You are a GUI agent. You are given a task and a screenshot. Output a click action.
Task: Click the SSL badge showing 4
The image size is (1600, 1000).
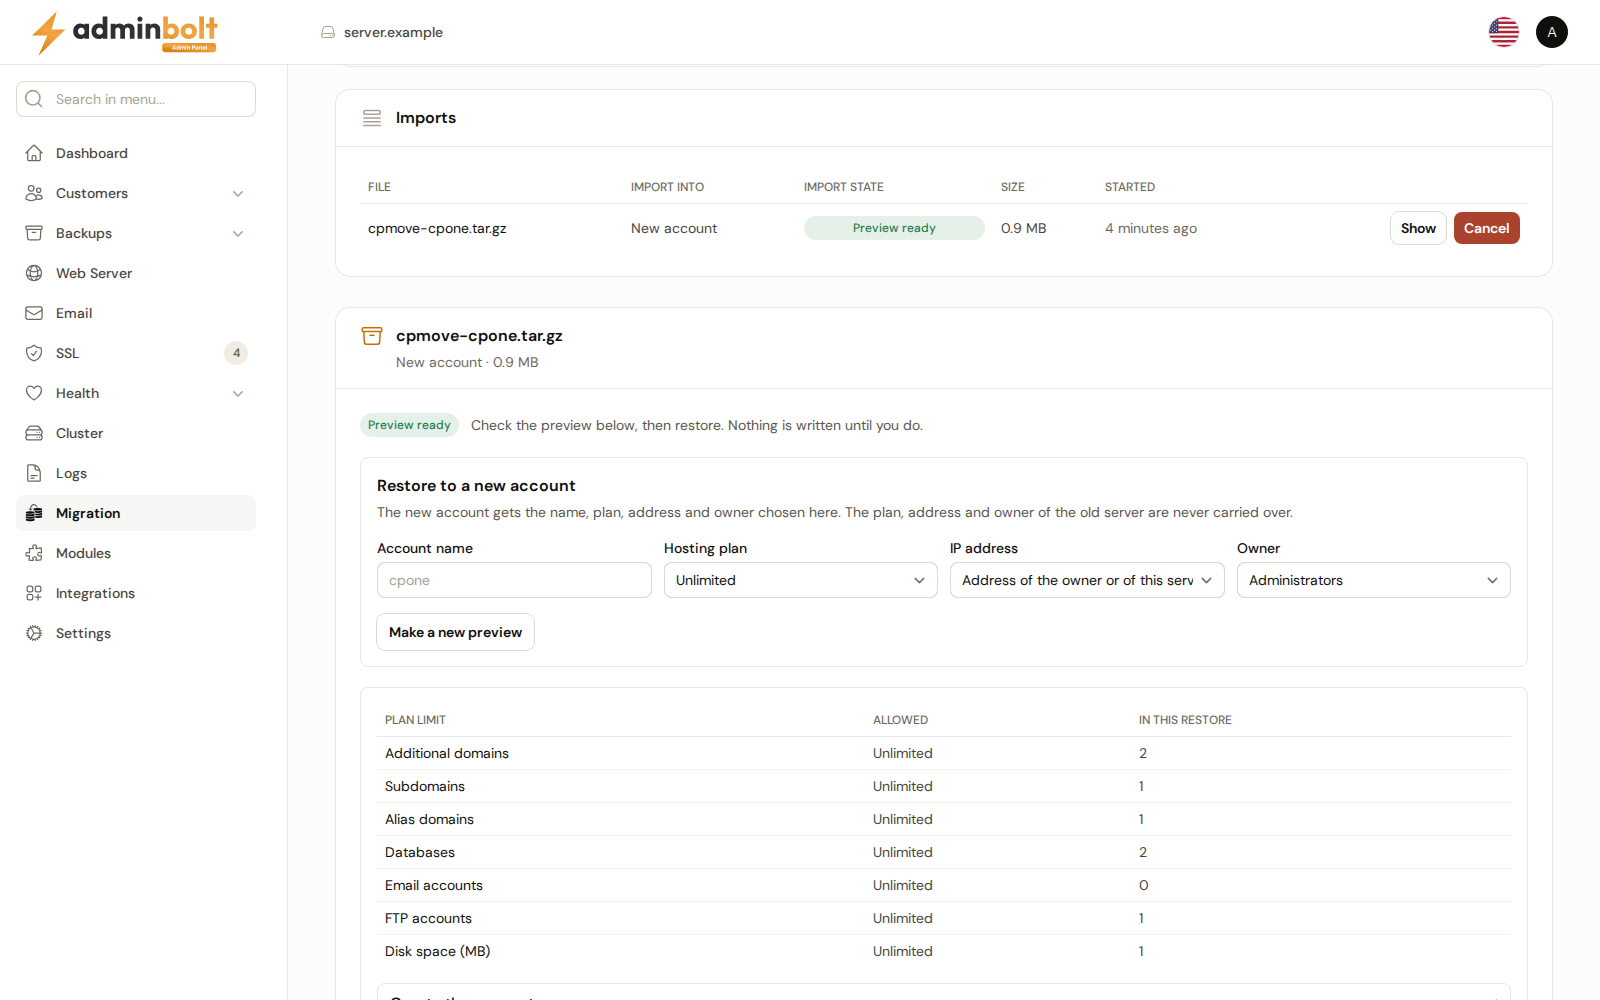point(236,353)
